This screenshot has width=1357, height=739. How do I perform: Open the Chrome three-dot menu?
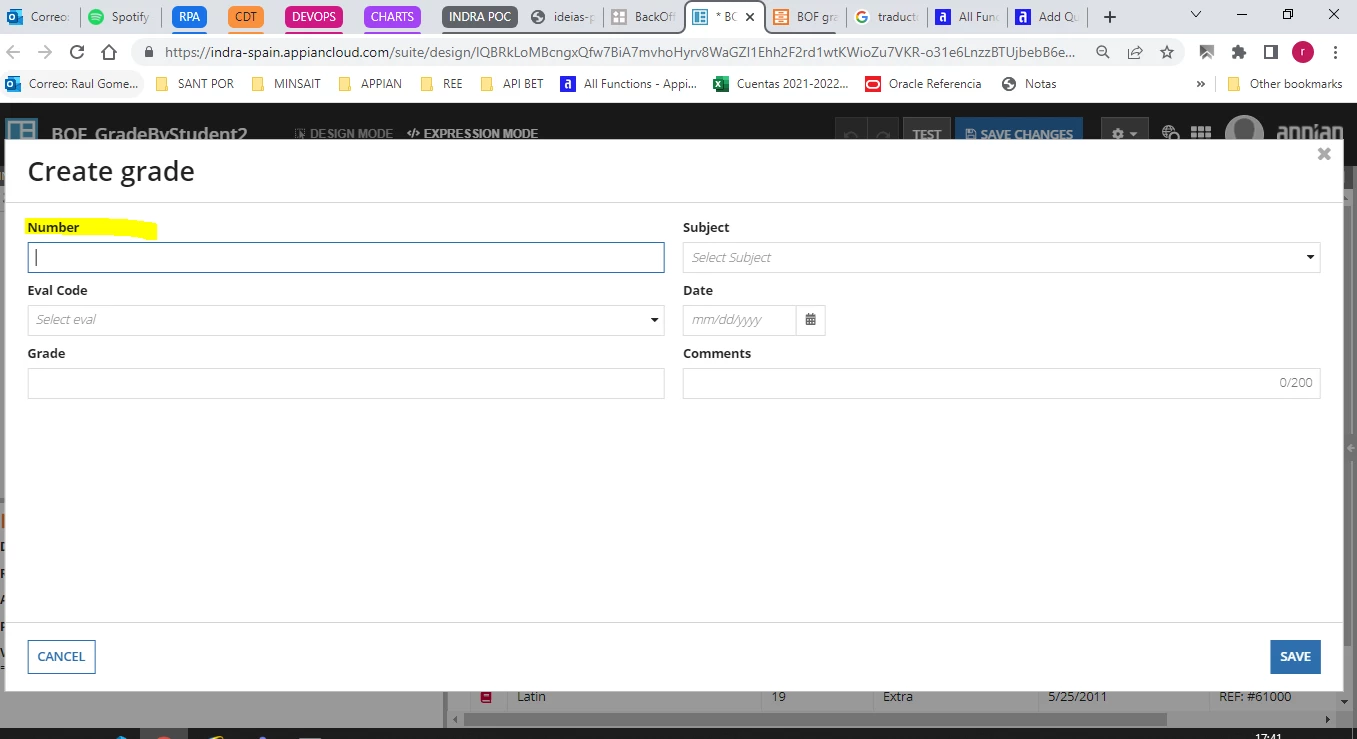[x=1336, y=52]
